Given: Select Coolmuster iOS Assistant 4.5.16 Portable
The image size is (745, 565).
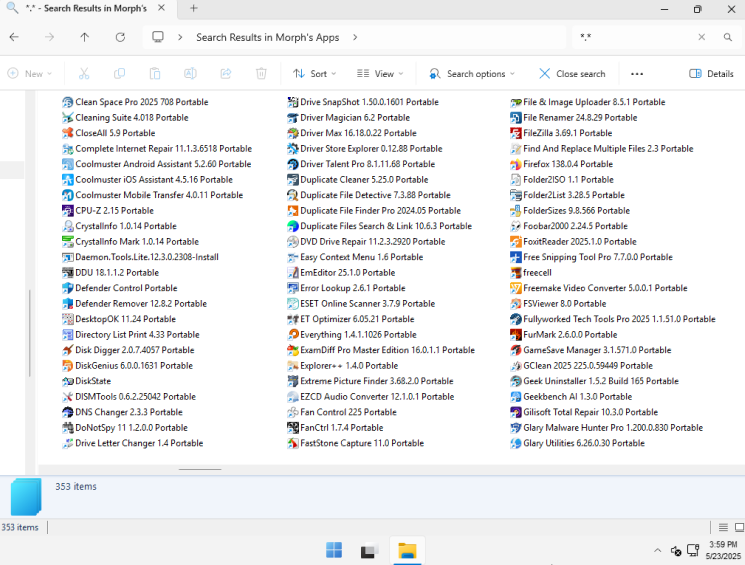Looking at the screenshot, I should coord(147,180).
